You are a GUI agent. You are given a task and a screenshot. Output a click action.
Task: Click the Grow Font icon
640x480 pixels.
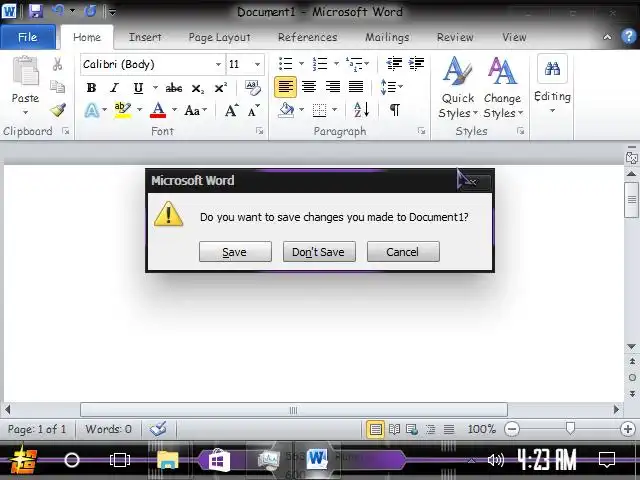pos(231,110)
